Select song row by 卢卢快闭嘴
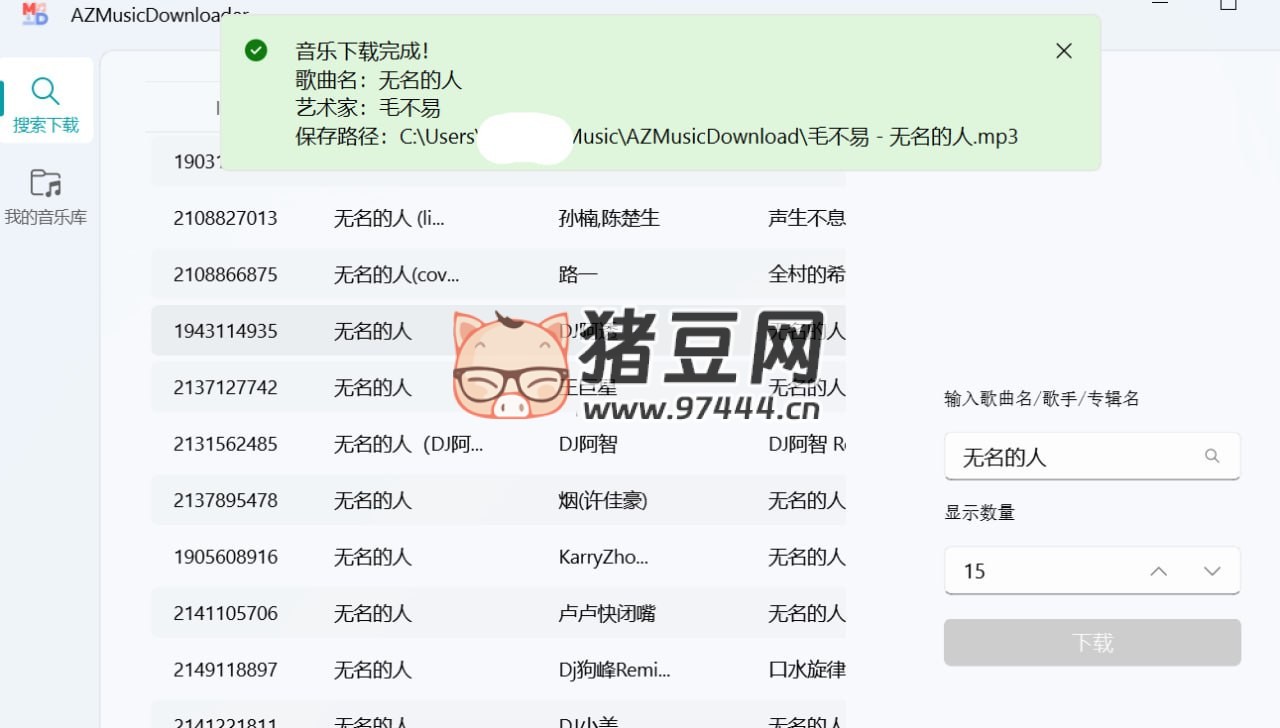This screenshot has width=1280, height=728. click(x=498, y=613)
